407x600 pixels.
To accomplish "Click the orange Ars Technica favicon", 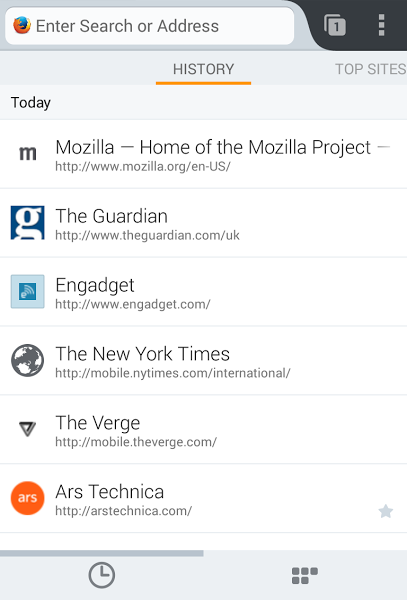I will tap(28, 498).
